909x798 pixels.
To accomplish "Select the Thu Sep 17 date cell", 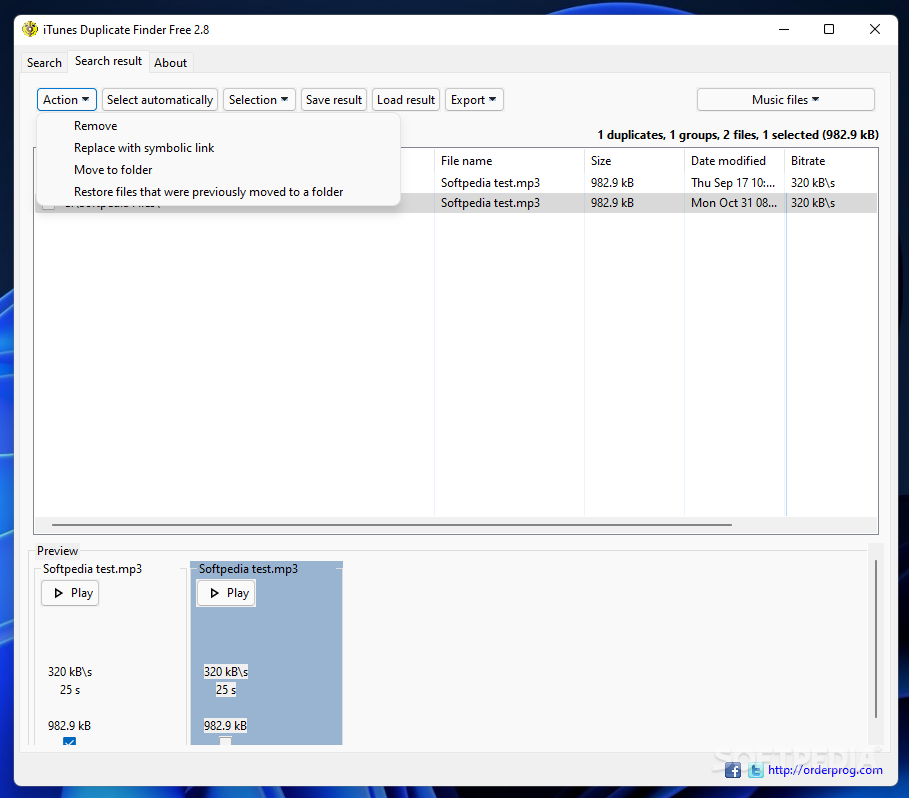I will [733, 183].
